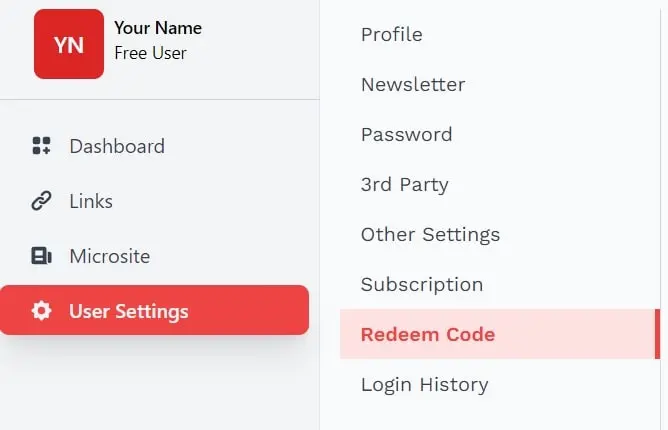Open the Microsite text label
Image resolution: width=668 pixels, height=430 pixels.
(x=110, y=256)
